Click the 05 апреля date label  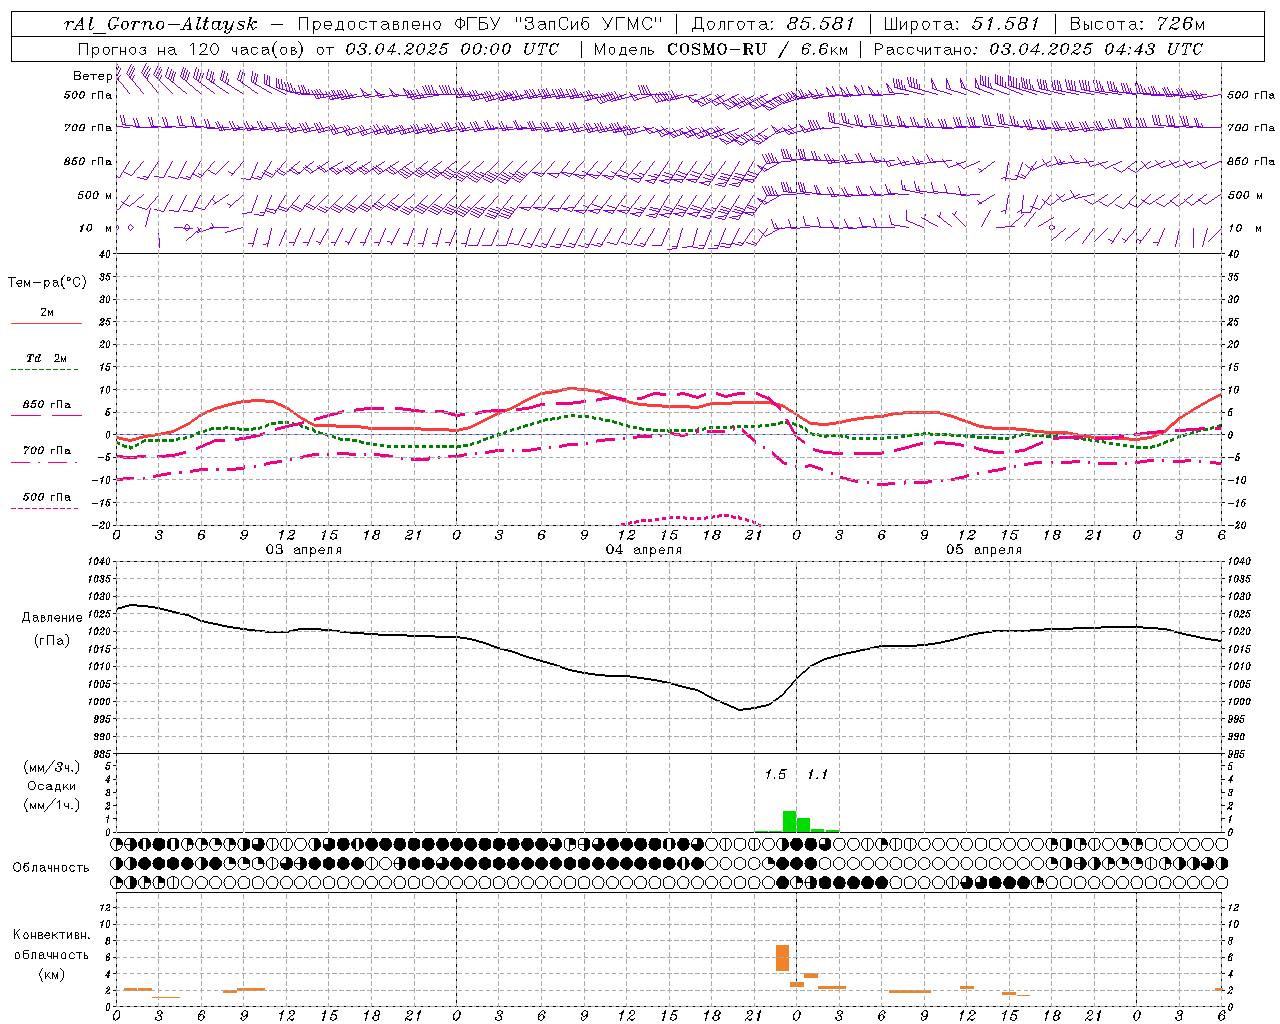(x=984, y=550)
